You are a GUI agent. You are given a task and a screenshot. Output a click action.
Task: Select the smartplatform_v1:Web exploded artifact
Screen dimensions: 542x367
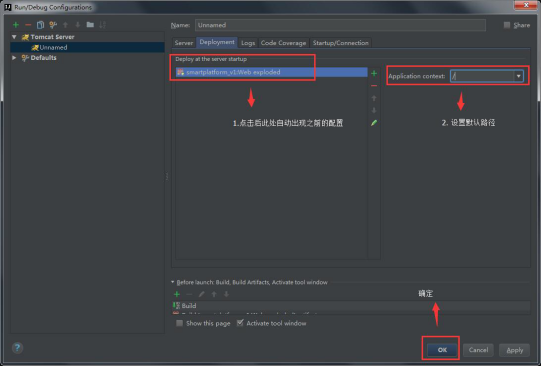[272, 72]
